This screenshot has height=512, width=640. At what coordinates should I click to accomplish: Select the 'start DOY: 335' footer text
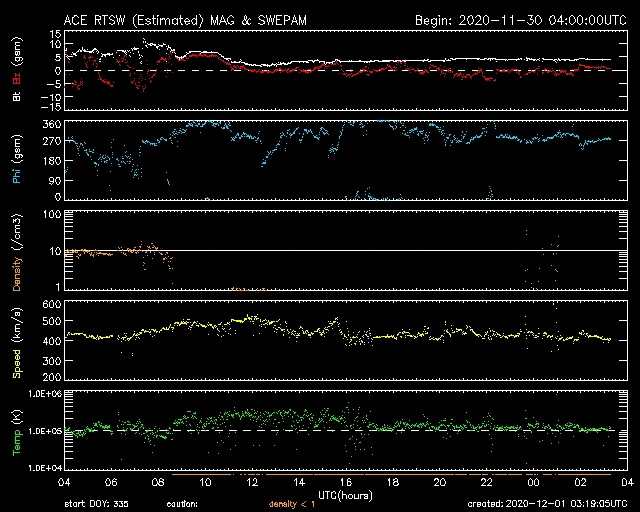tap(96, 504)
